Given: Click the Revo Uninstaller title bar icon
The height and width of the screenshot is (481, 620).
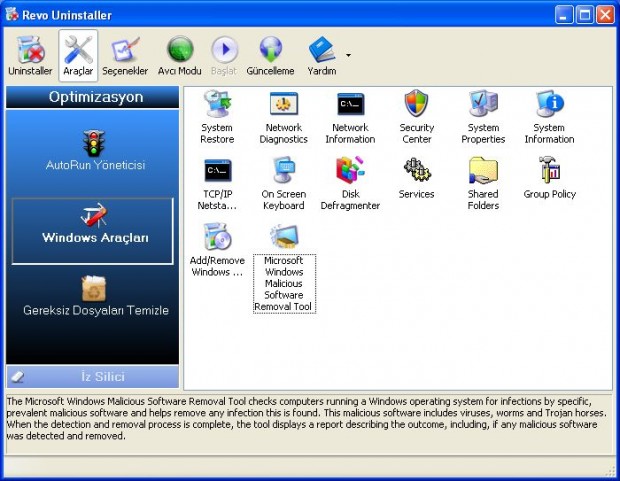Looking at the screenshot, I should point(12,15).
